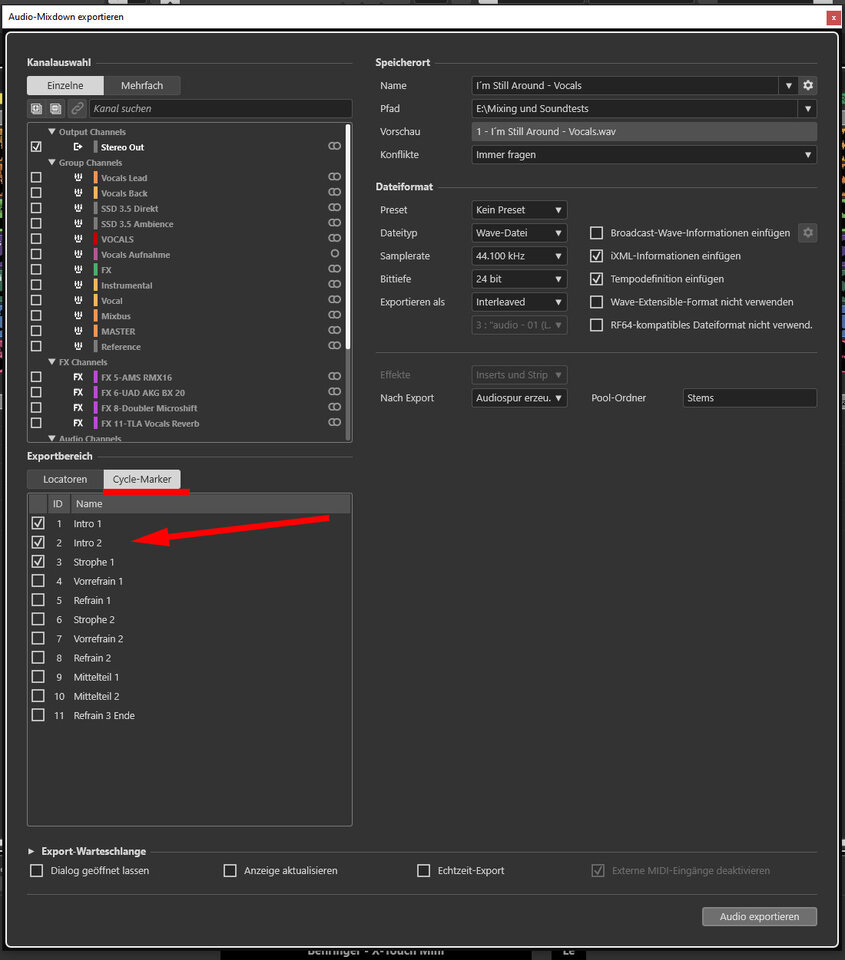Open Samplerate dropdown showing 44.100 kHz
Viewport: 845px width, 960px height.
point(519,256)
